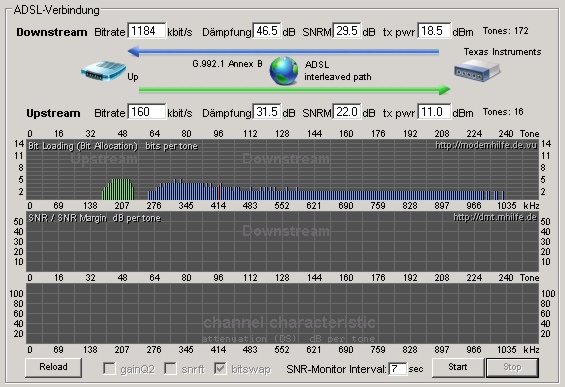Image resolution: width=565 pixels, height=387 pixels.
Task: Click the Reload button
Action: coord(53,367)
